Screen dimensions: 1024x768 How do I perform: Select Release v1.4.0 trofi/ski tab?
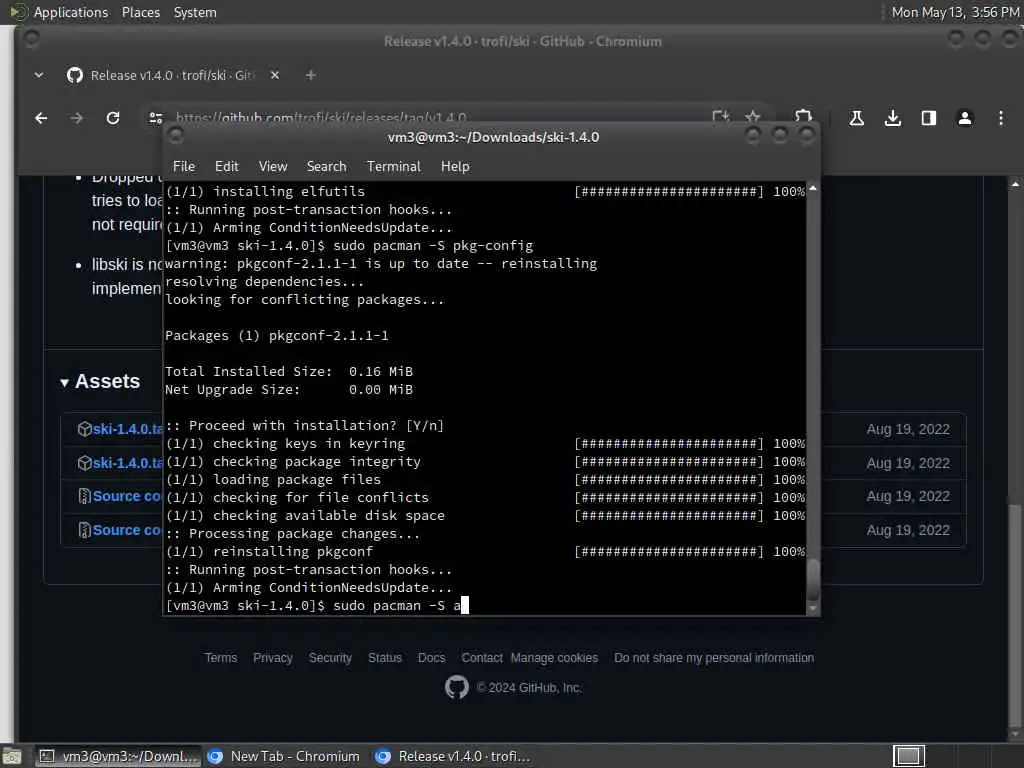171,75
